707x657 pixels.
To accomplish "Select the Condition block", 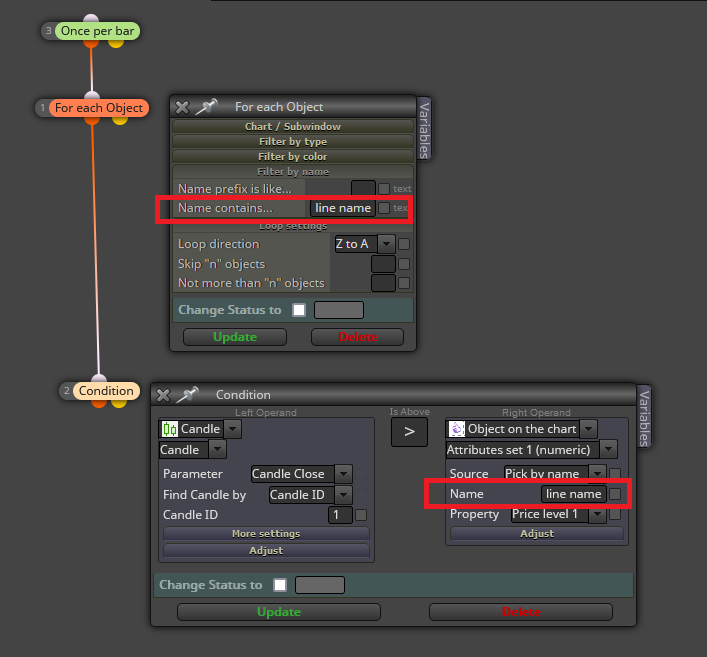I will click(x=106, y=391).
